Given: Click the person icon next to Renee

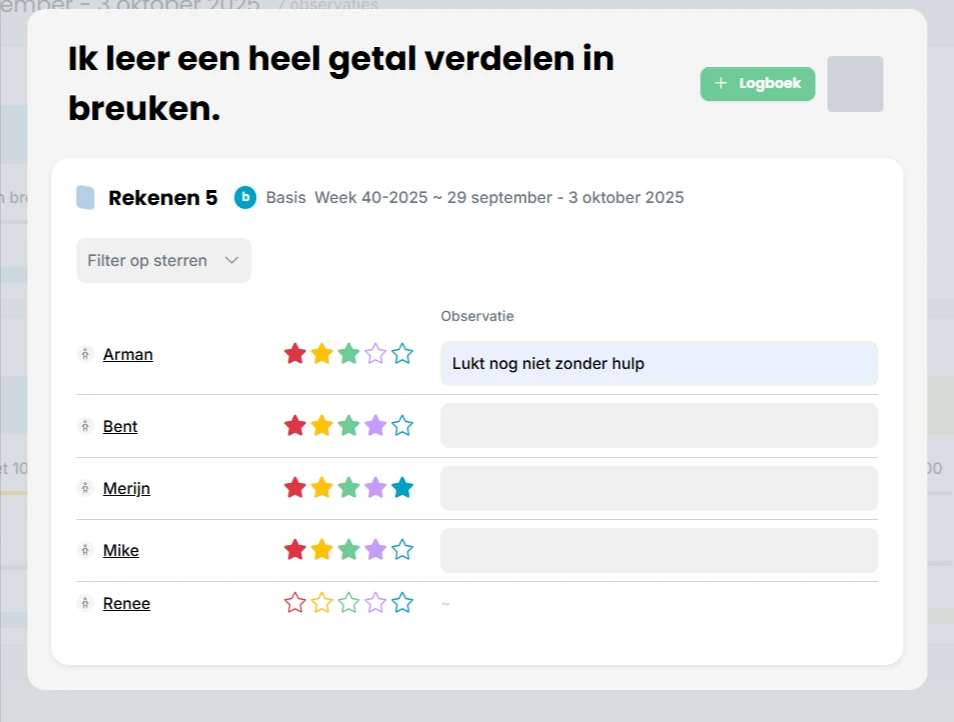Looking at the screenshot, I should pyautogui.click(x=85, y=603).
